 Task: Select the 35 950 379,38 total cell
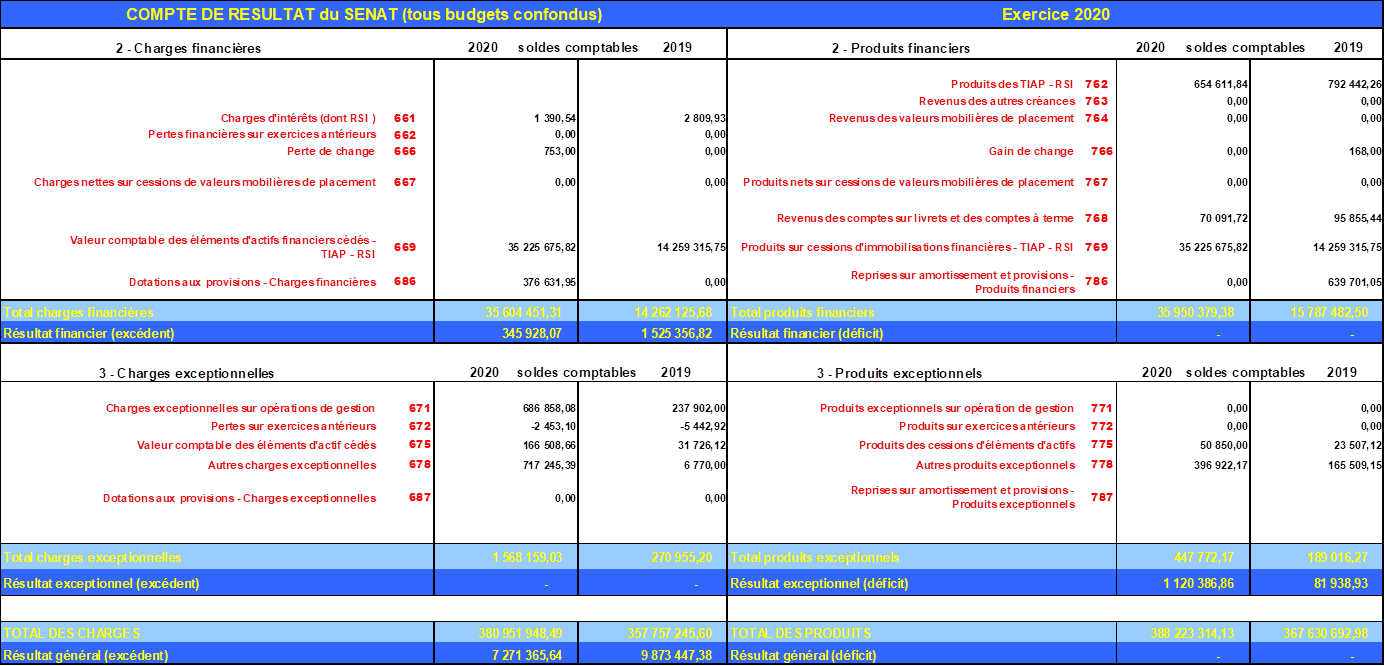pos(1182,313)
